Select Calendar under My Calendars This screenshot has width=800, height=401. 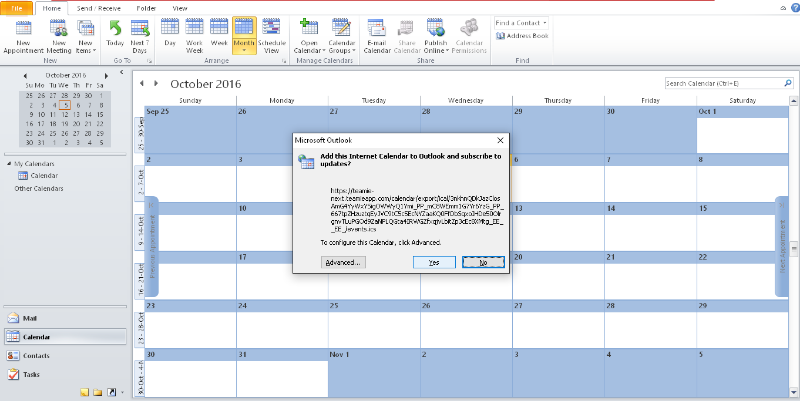pos(38,176)
